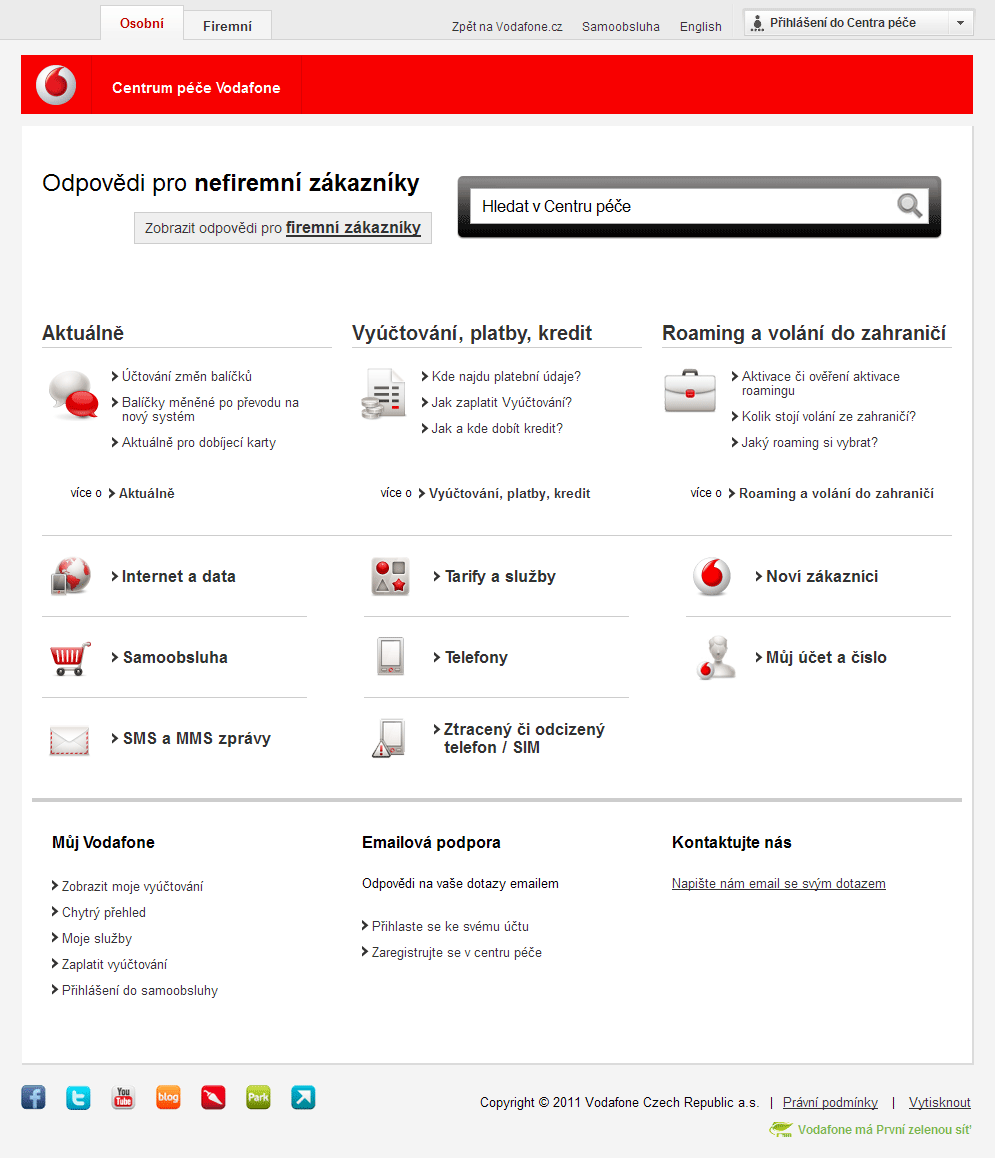Click Napište nám email se svým dotazem

click(779, 883)
